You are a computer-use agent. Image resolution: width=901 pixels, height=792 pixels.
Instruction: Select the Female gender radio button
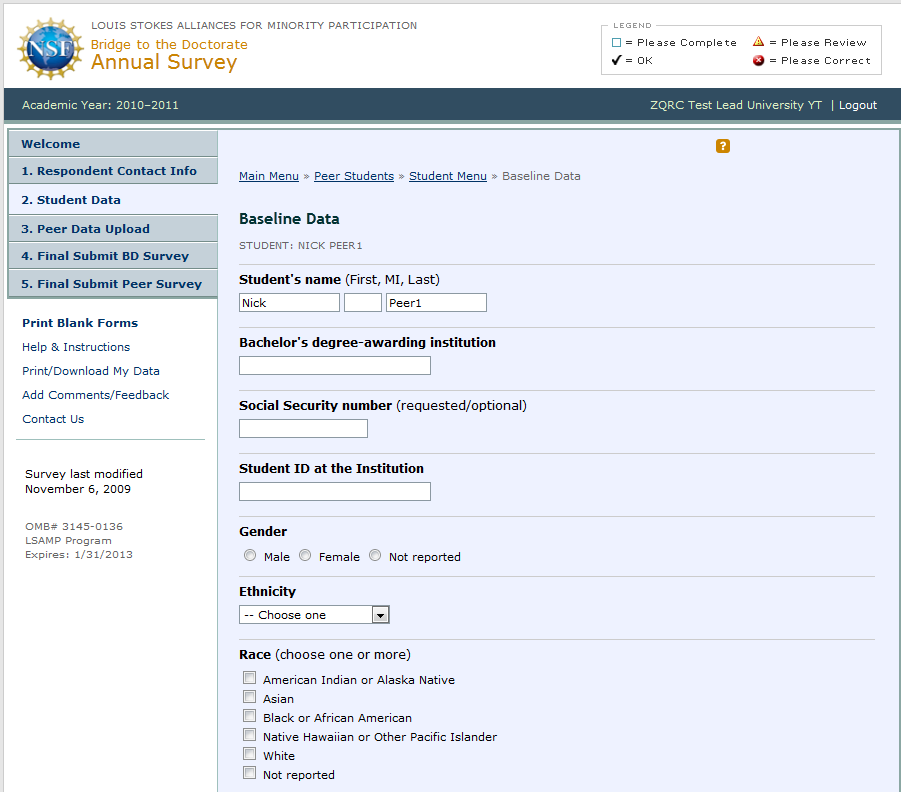[x=305, y=556]
